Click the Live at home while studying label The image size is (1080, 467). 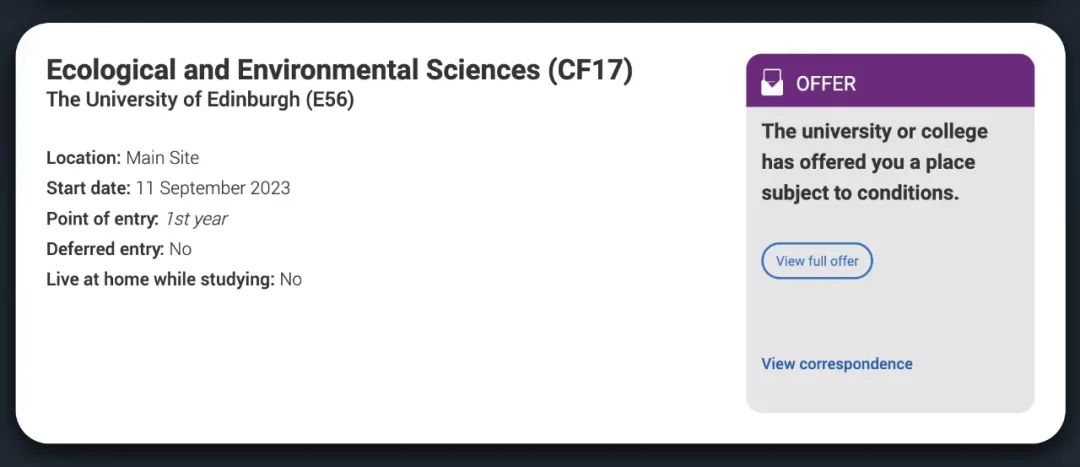[x=160, y=280]
